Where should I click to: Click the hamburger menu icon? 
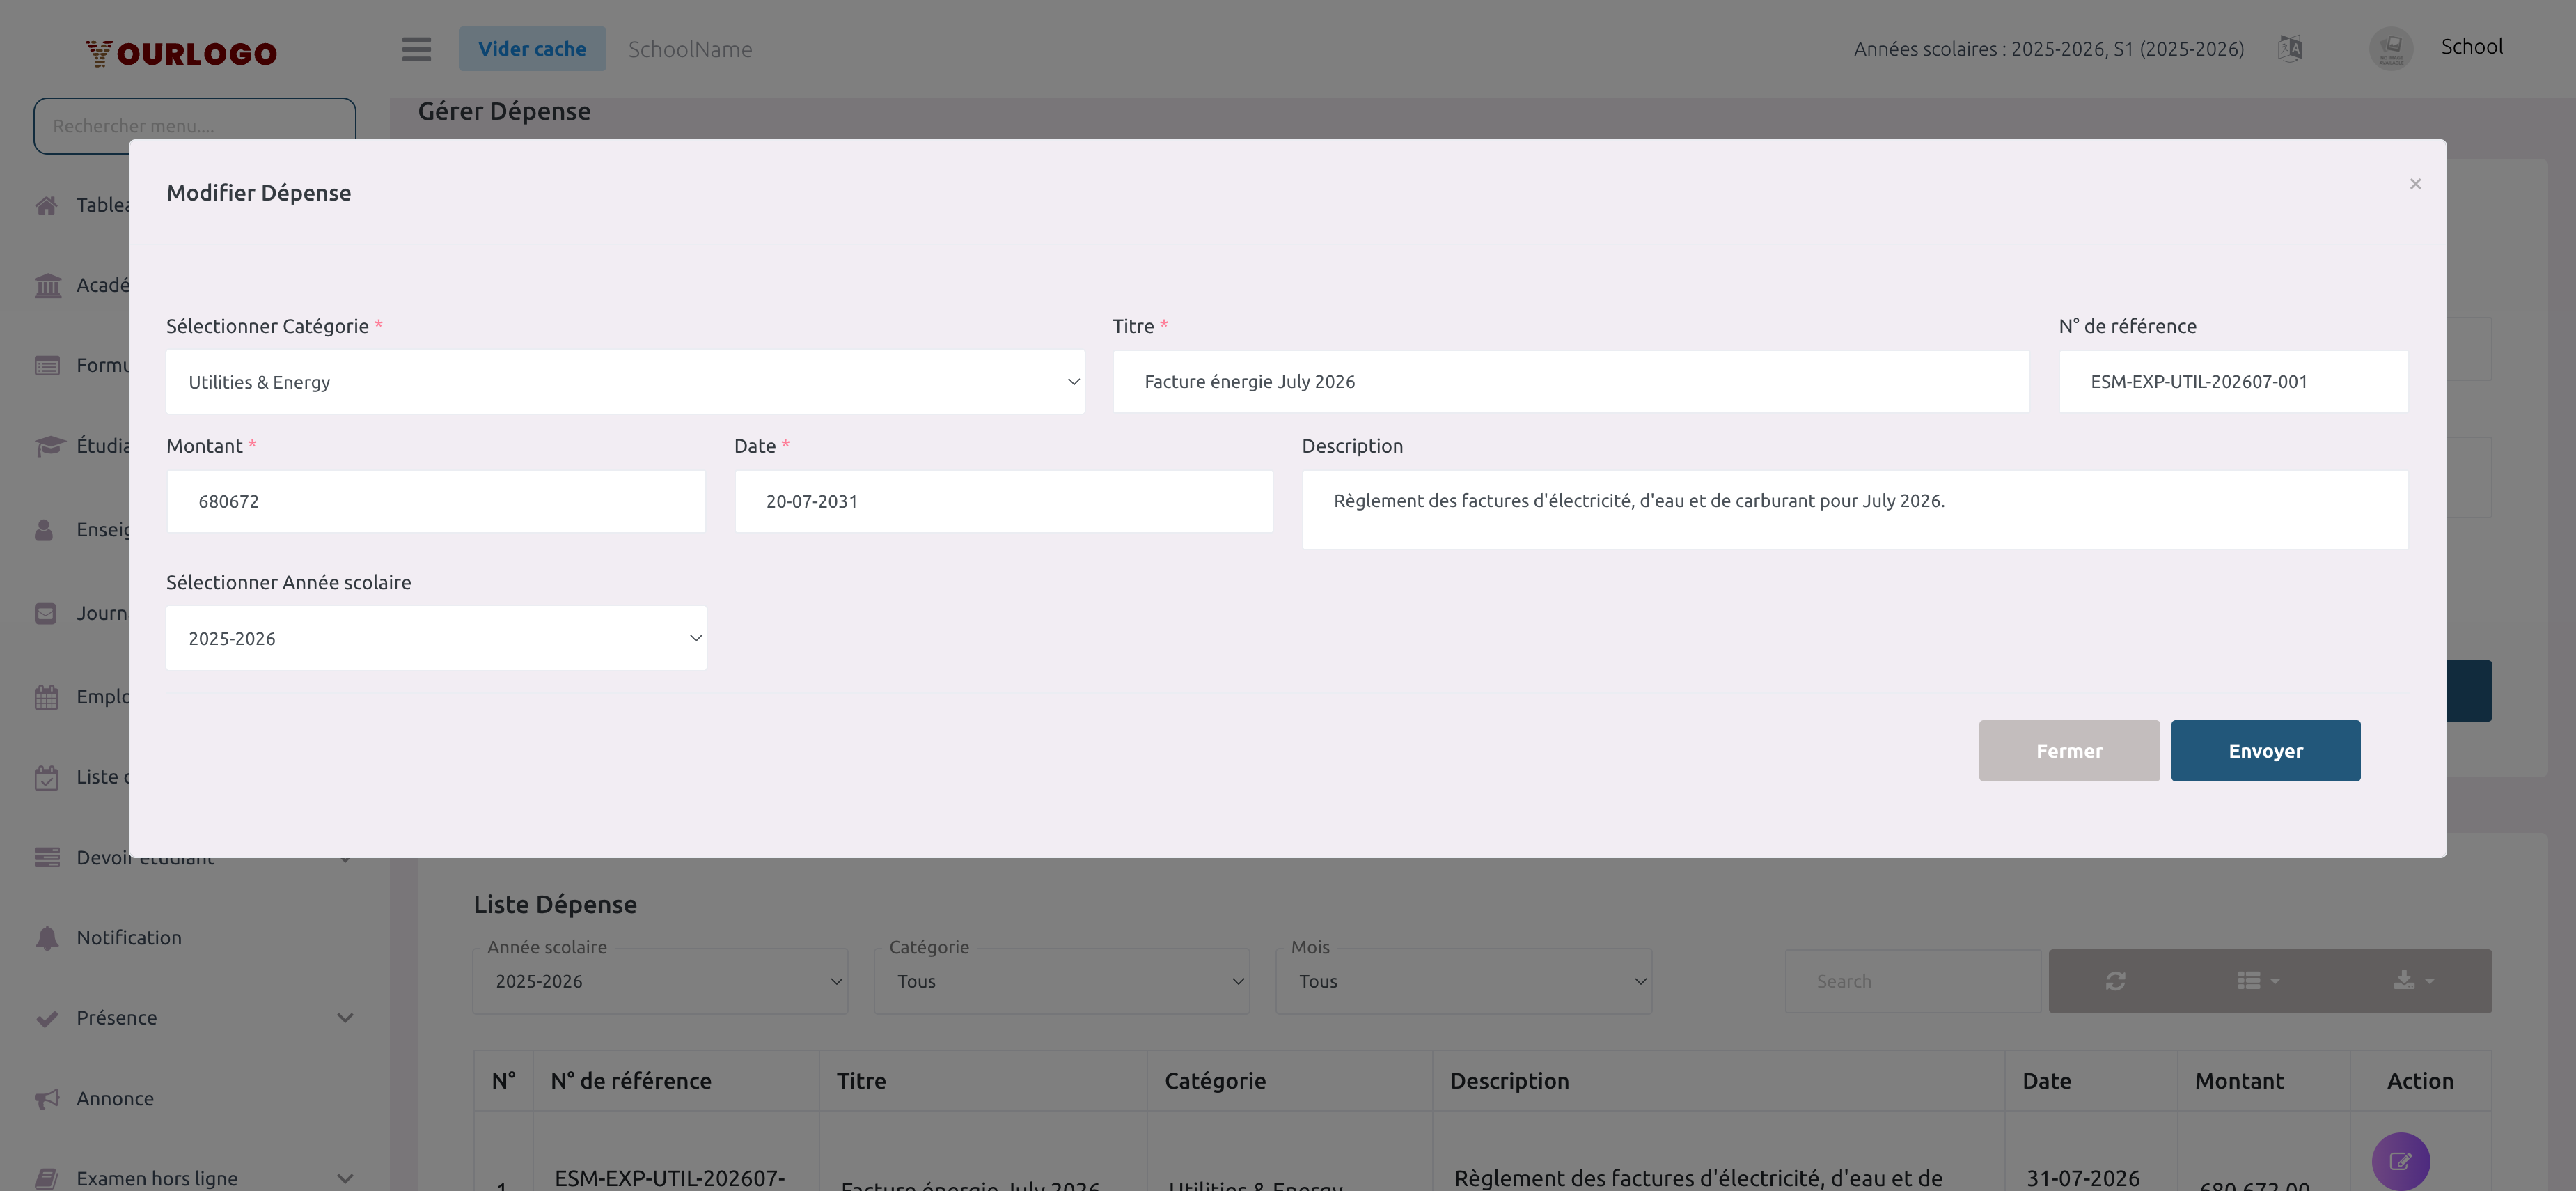[x=416, y=49]
